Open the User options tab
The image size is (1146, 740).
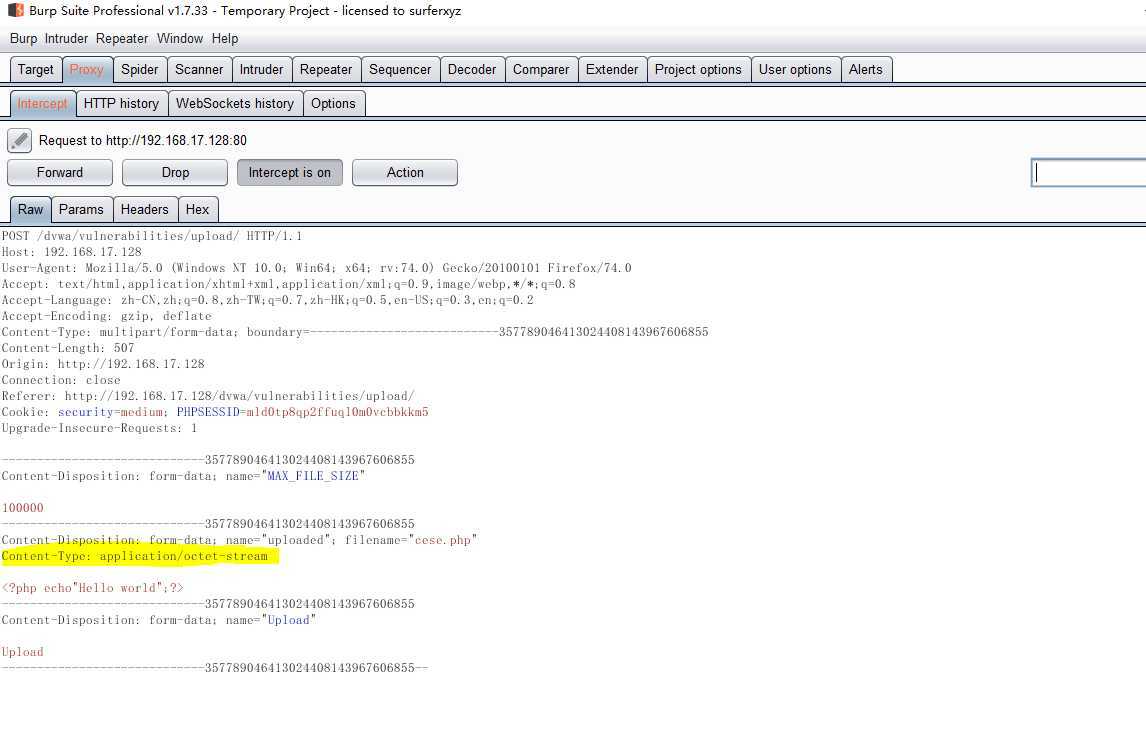(795, 69)
